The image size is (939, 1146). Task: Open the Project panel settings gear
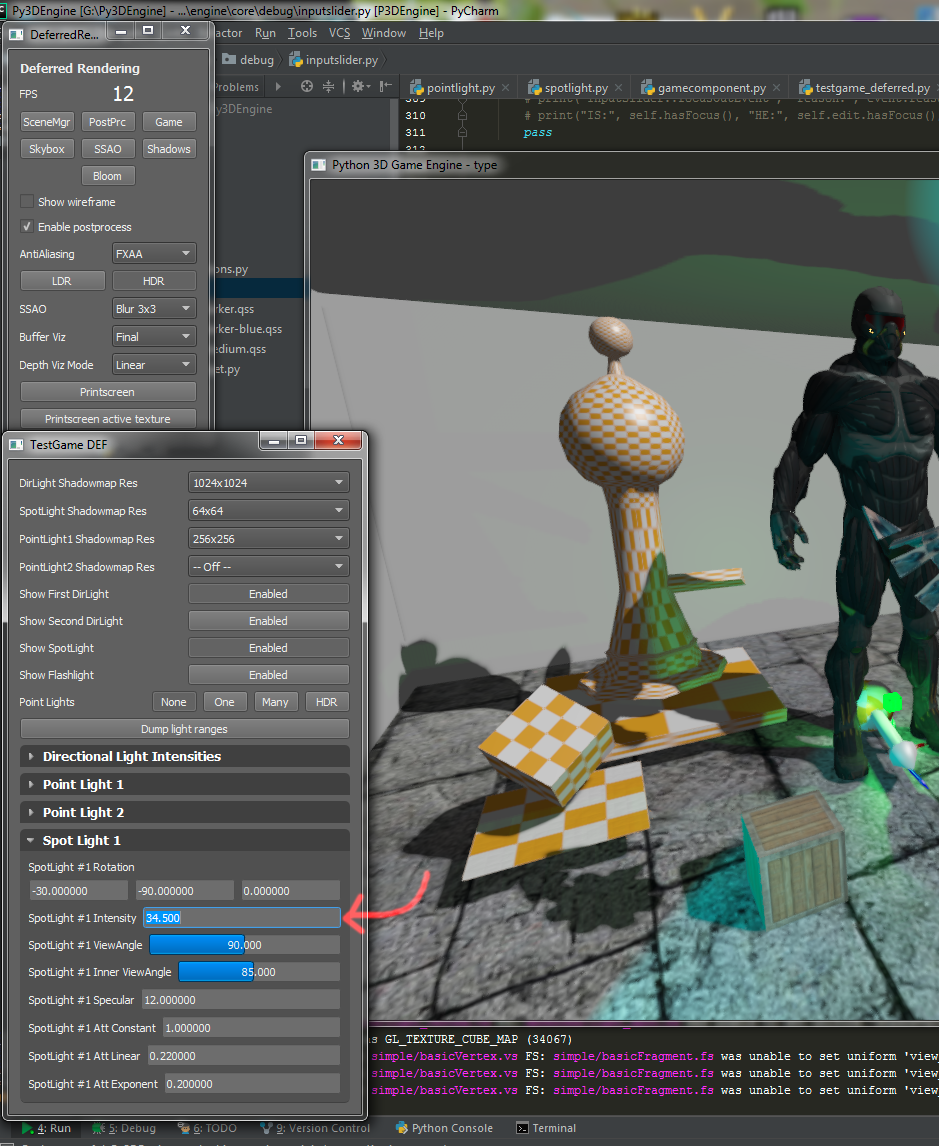click(x=359, y=87)
